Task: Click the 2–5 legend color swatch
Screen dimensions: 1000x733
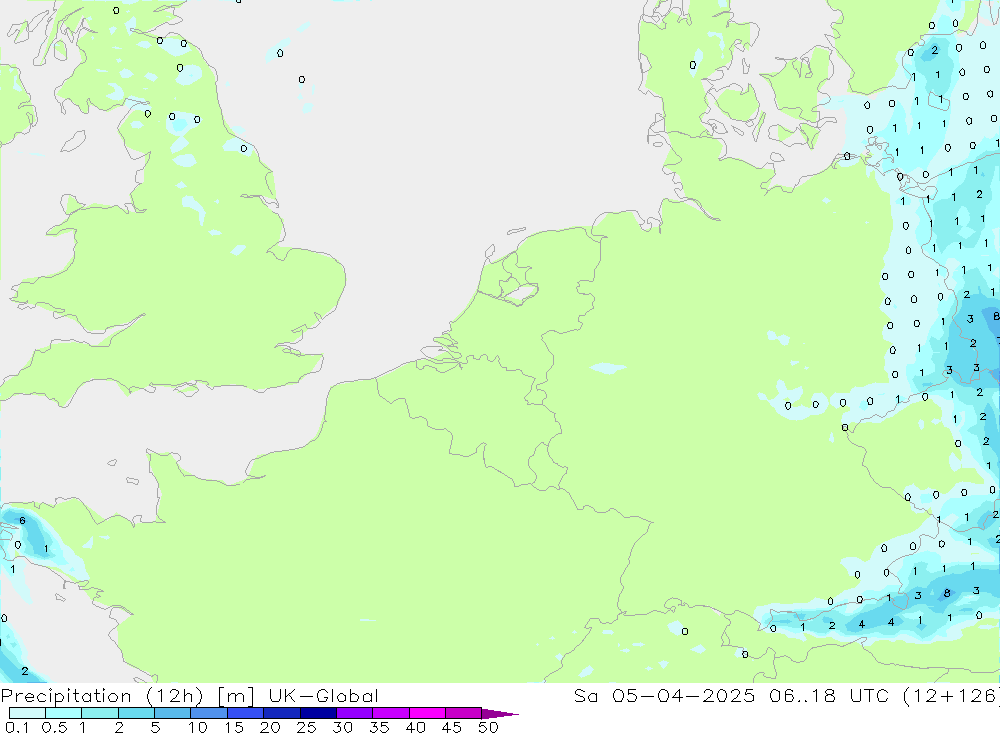Action: click(136, 713)
